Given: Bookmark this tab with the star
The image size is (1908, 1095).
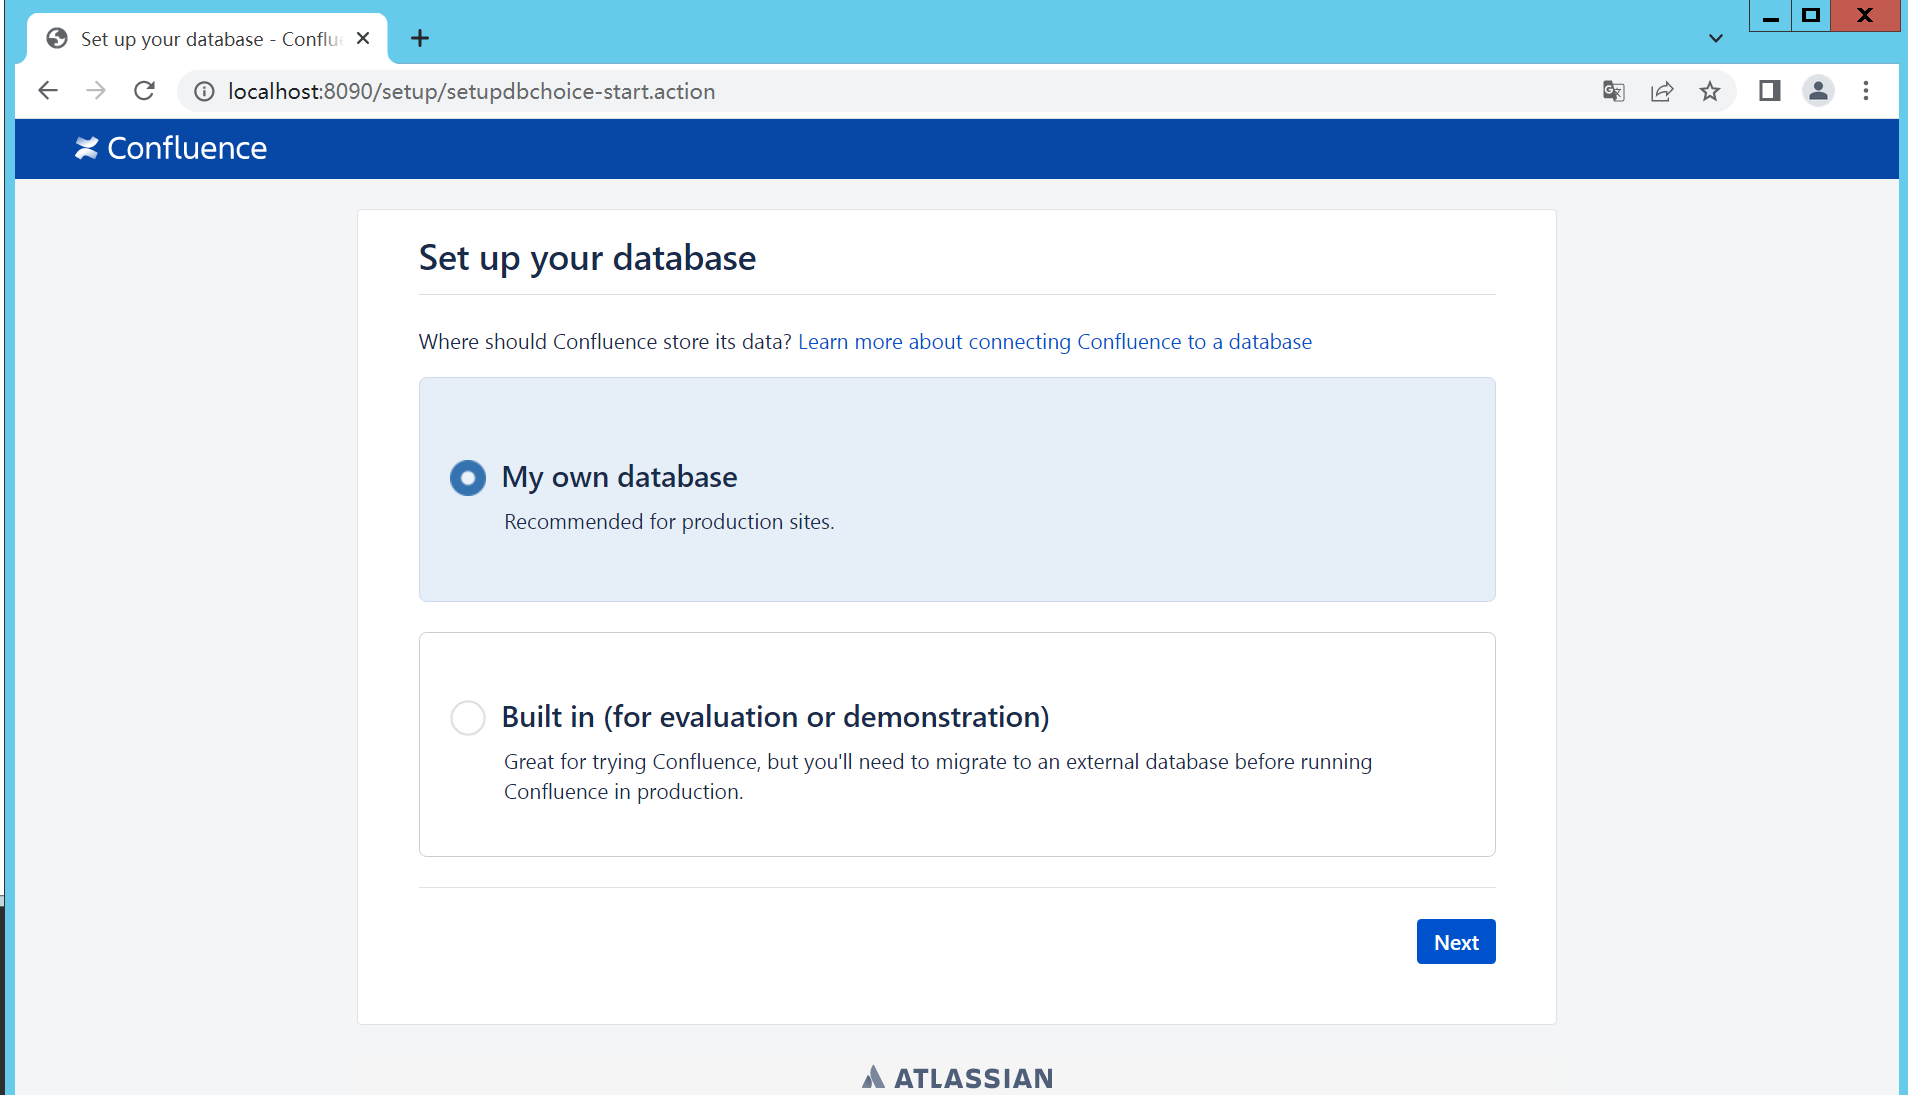Looking at the screenshot, I should 1710,92.
